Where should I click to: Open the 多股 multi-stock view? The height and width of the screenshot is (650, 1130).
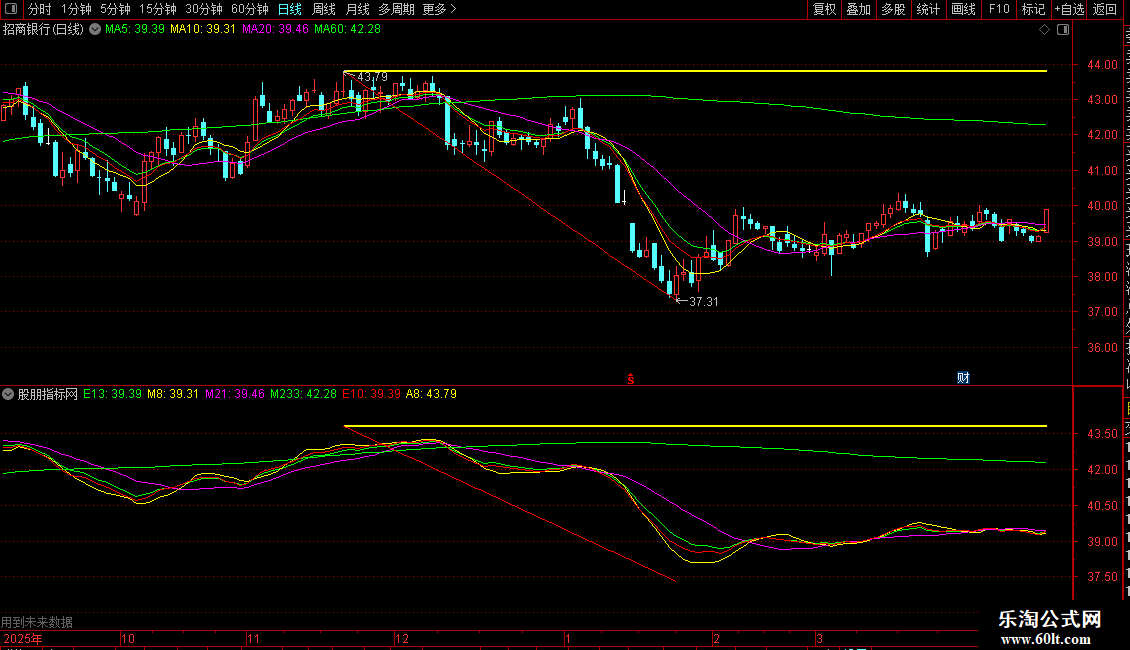pos(894,9)
